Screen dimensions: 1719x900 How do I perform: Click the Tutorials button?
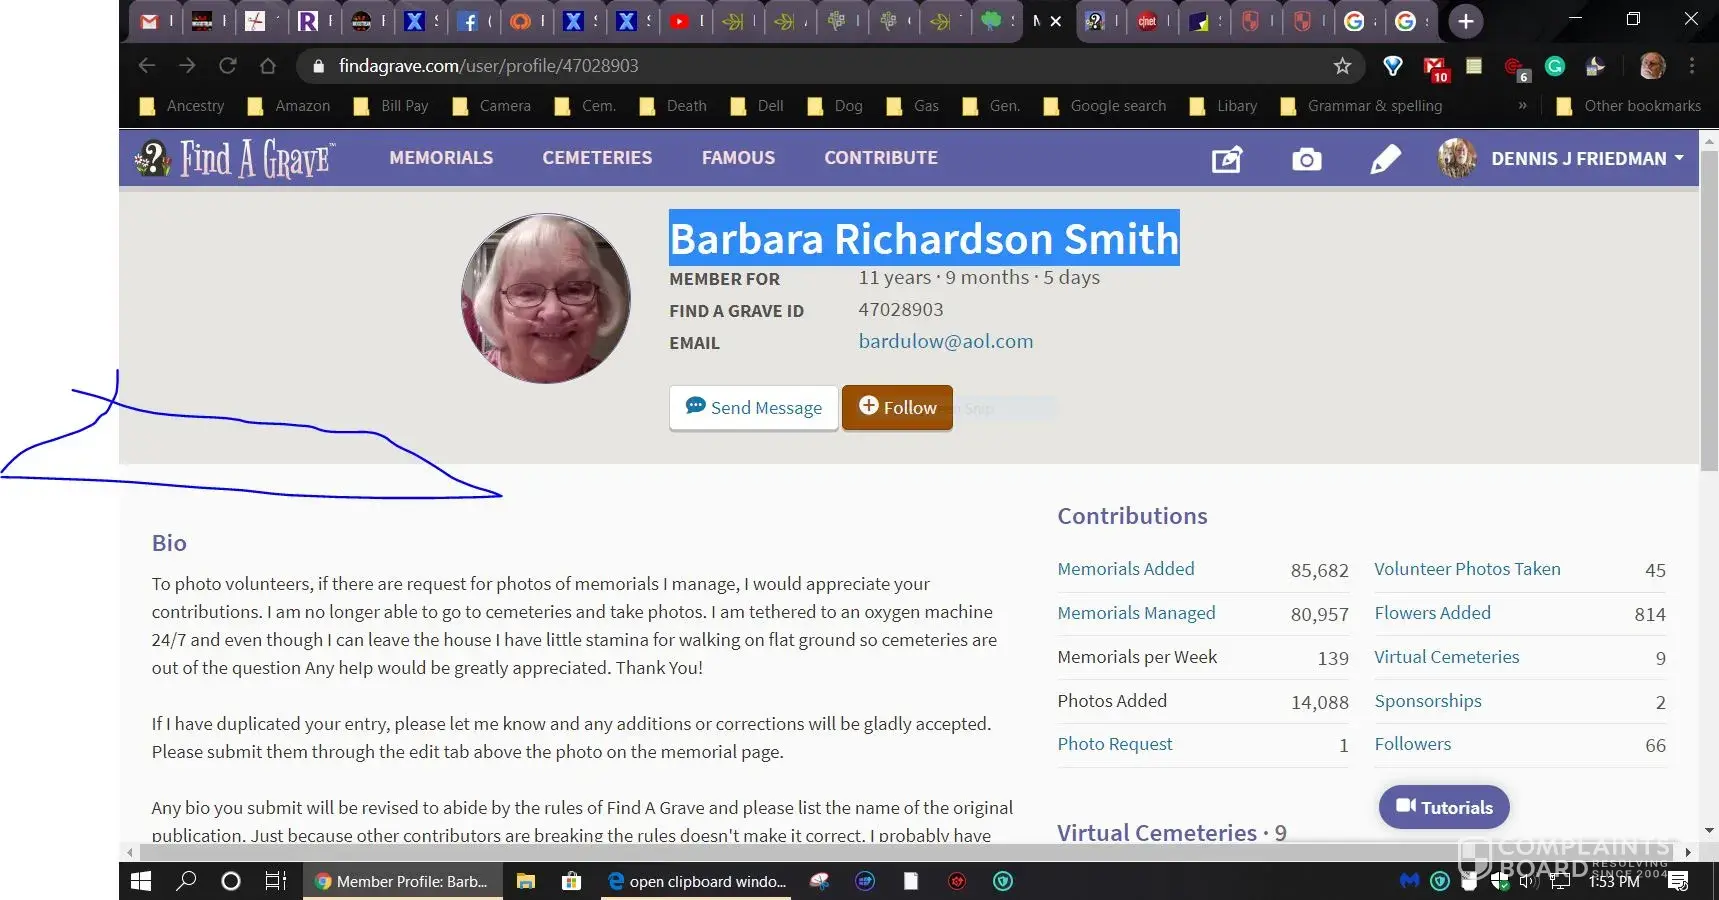click(1444, 807)
